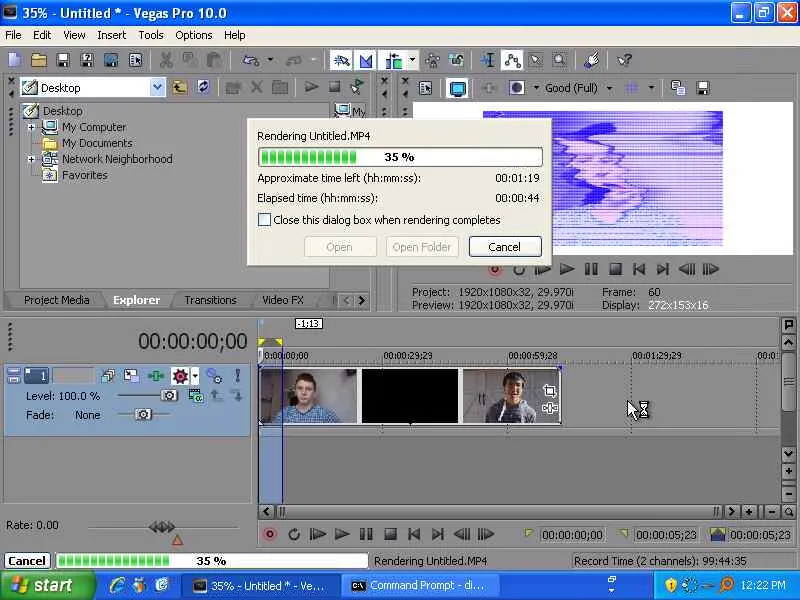Open Internet Explorer from Quick Launch
Screen dimensions: 800x600
pos(116,585)
